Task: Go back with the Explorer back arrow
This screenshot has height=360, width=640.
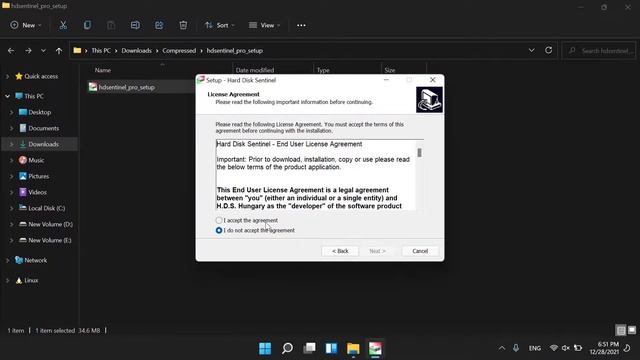Action: pos(11,51)
